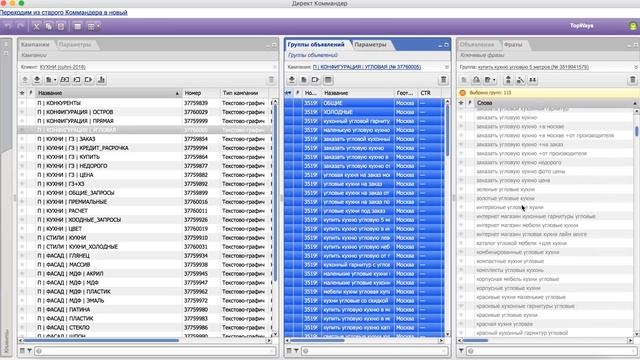Image resolution: width=640 pixels, height=360 pixels.
Task: Expand the Кампания row chevron in the ad groups panel
Action: (x=447, y=67)
